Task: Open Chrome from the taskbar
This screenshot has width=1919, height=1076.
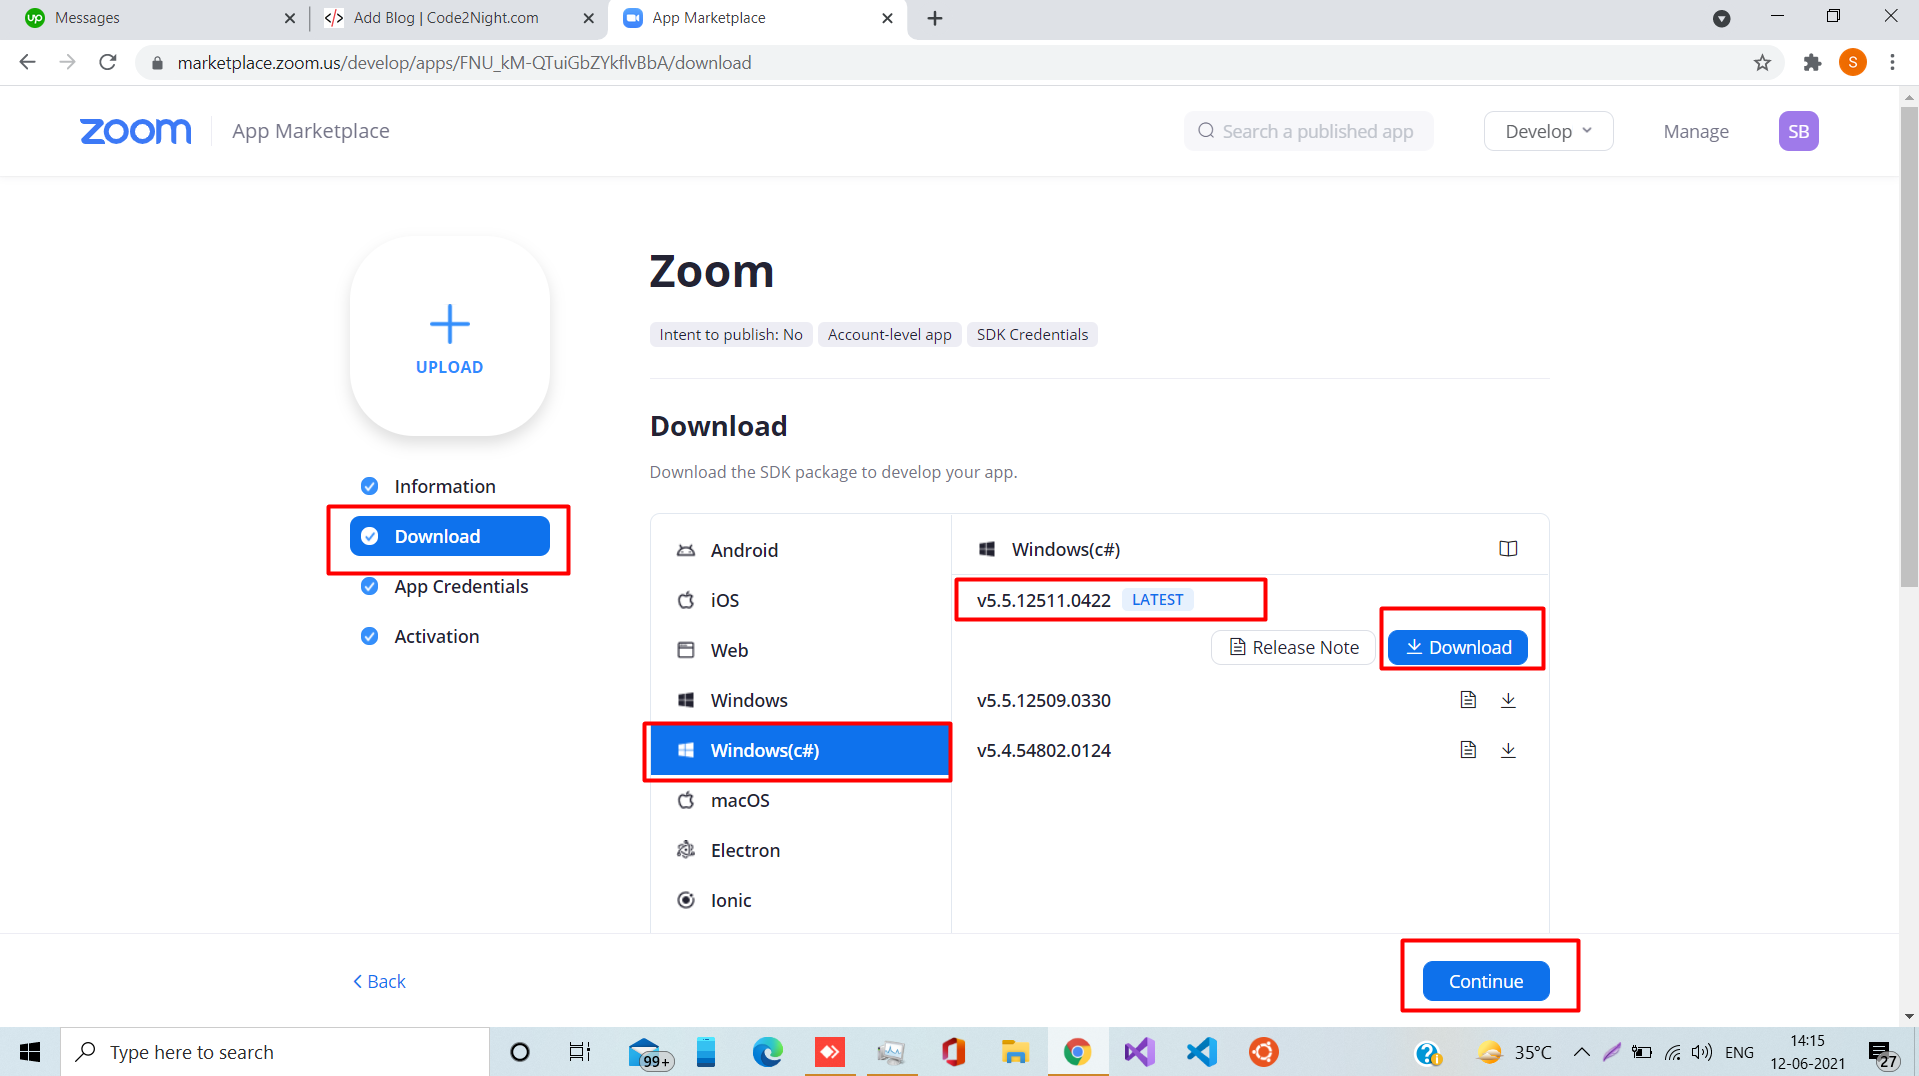Action: click(x=1077, y=1052)
